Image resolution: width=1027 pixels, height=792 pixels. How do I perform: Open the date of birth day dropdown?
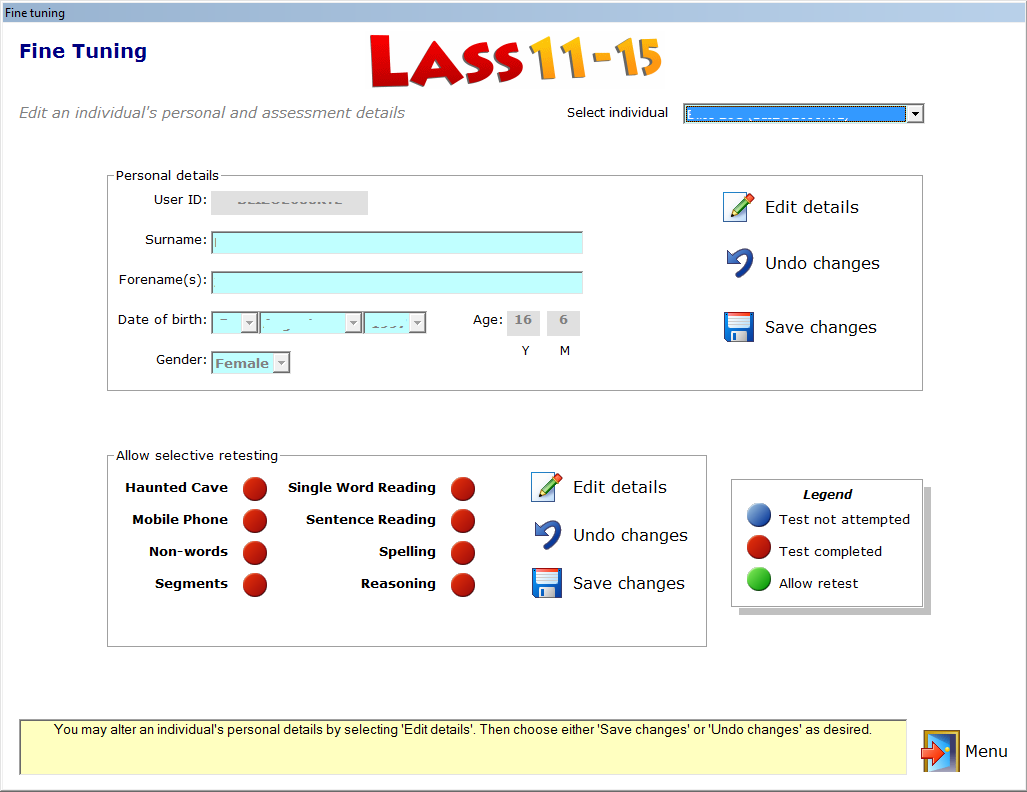click(249, 322)
